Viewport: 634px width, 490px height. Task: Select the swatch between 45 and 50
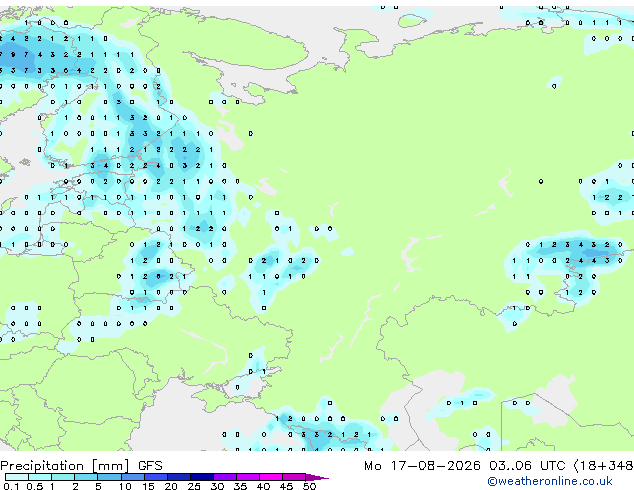[x=294, y=477]
